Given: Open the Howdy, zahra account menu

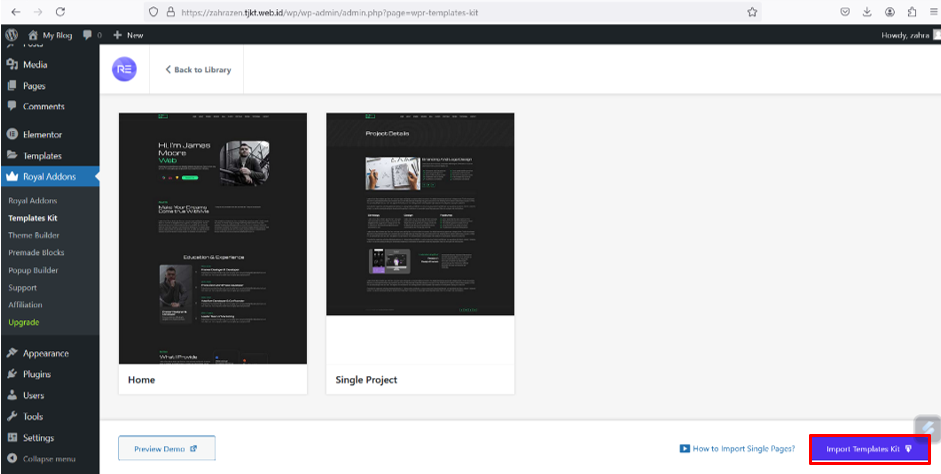Looking at the screenshot, I should pos(904,35).
